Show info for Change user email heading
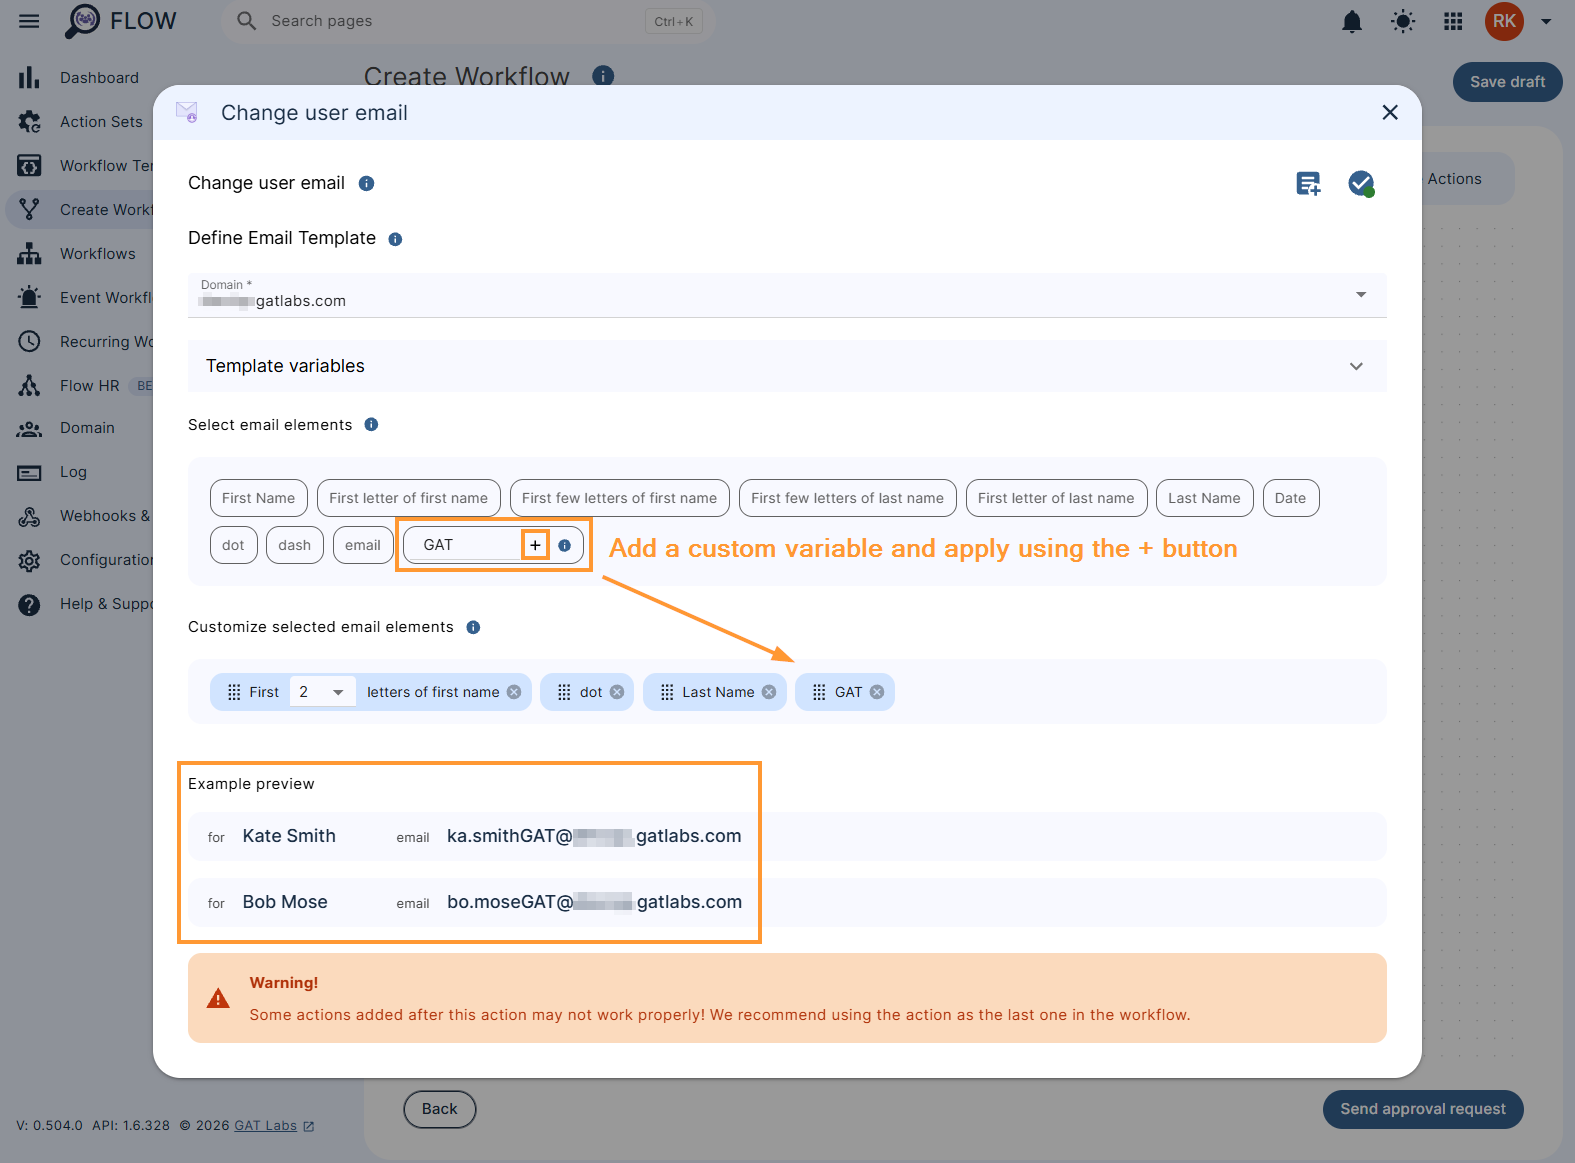 click(x=366, y=183)
